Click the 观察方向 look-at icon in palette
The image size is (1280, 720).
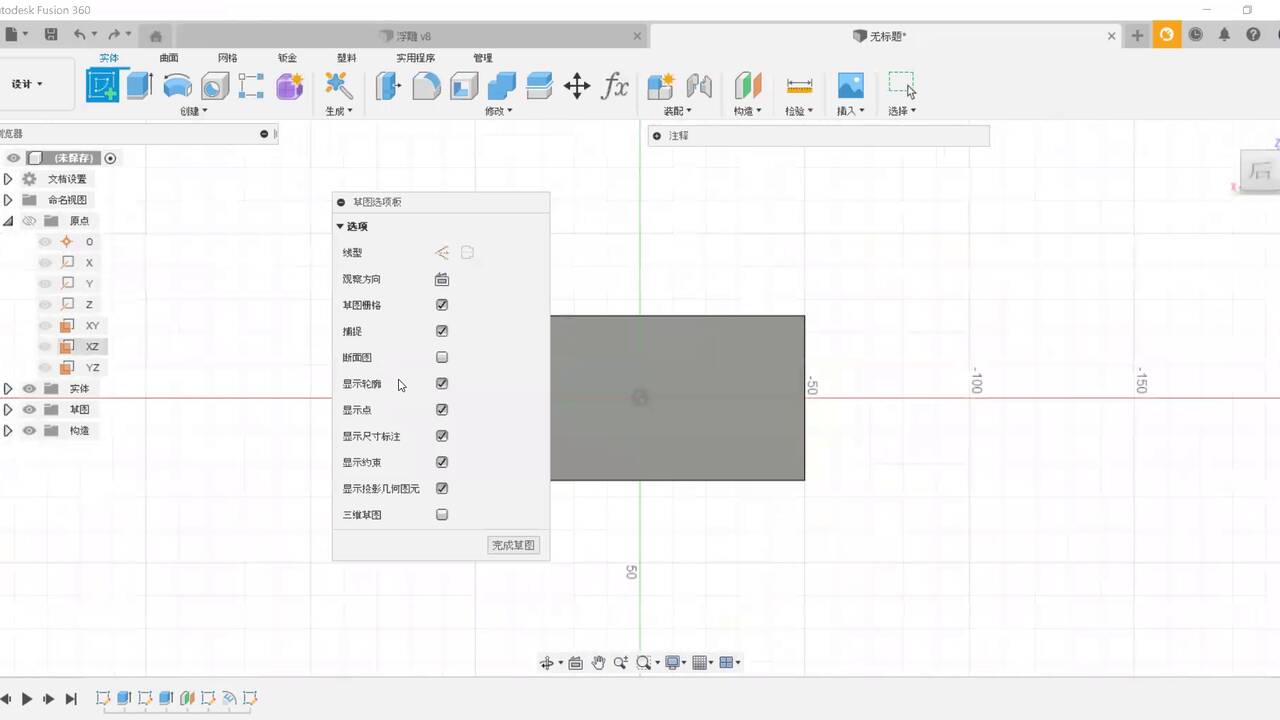click(442, 279)
